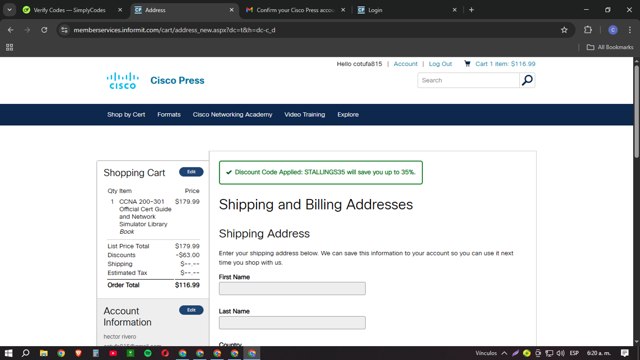Select the CCNA 200-301 Official Cert Guide item
This screenshot has height=360, width=640.
[x=145, y=216]
